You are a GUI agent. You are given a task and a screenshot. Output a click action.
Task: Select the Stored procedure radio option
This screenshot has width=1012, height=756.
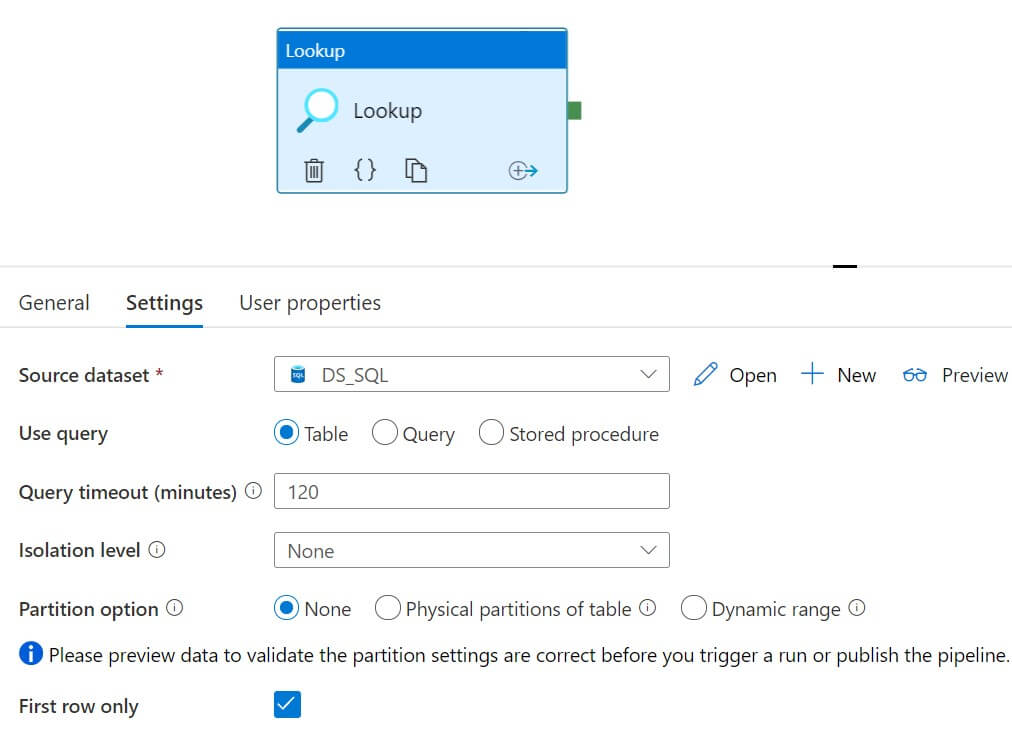tap(491, 433)
